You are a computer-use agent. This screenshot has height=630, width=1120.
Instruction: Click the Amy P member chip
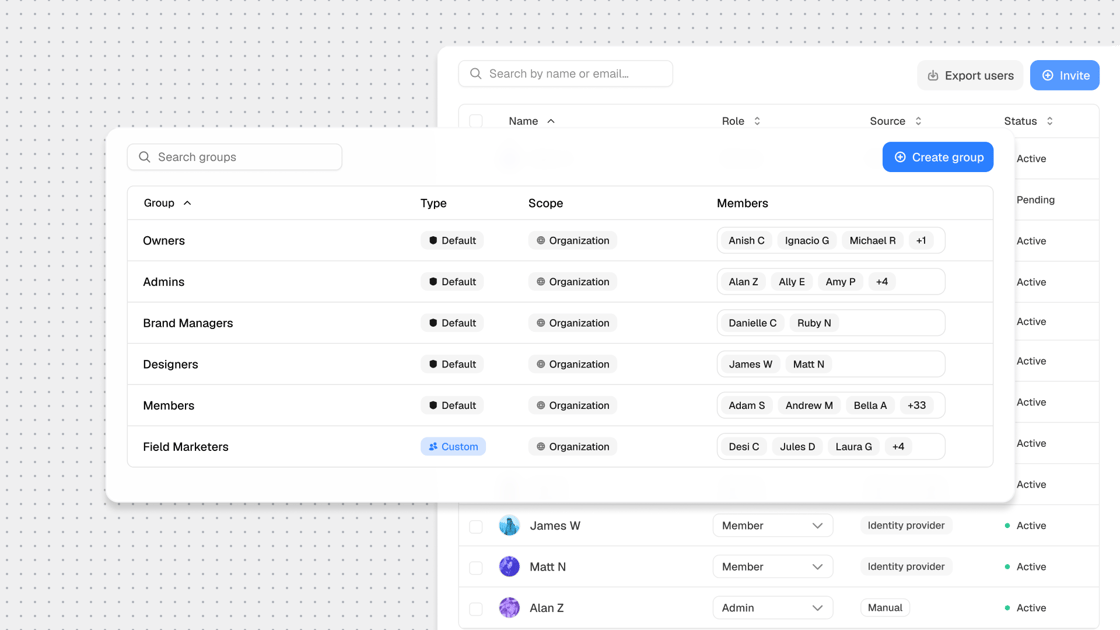coord(840,281)
